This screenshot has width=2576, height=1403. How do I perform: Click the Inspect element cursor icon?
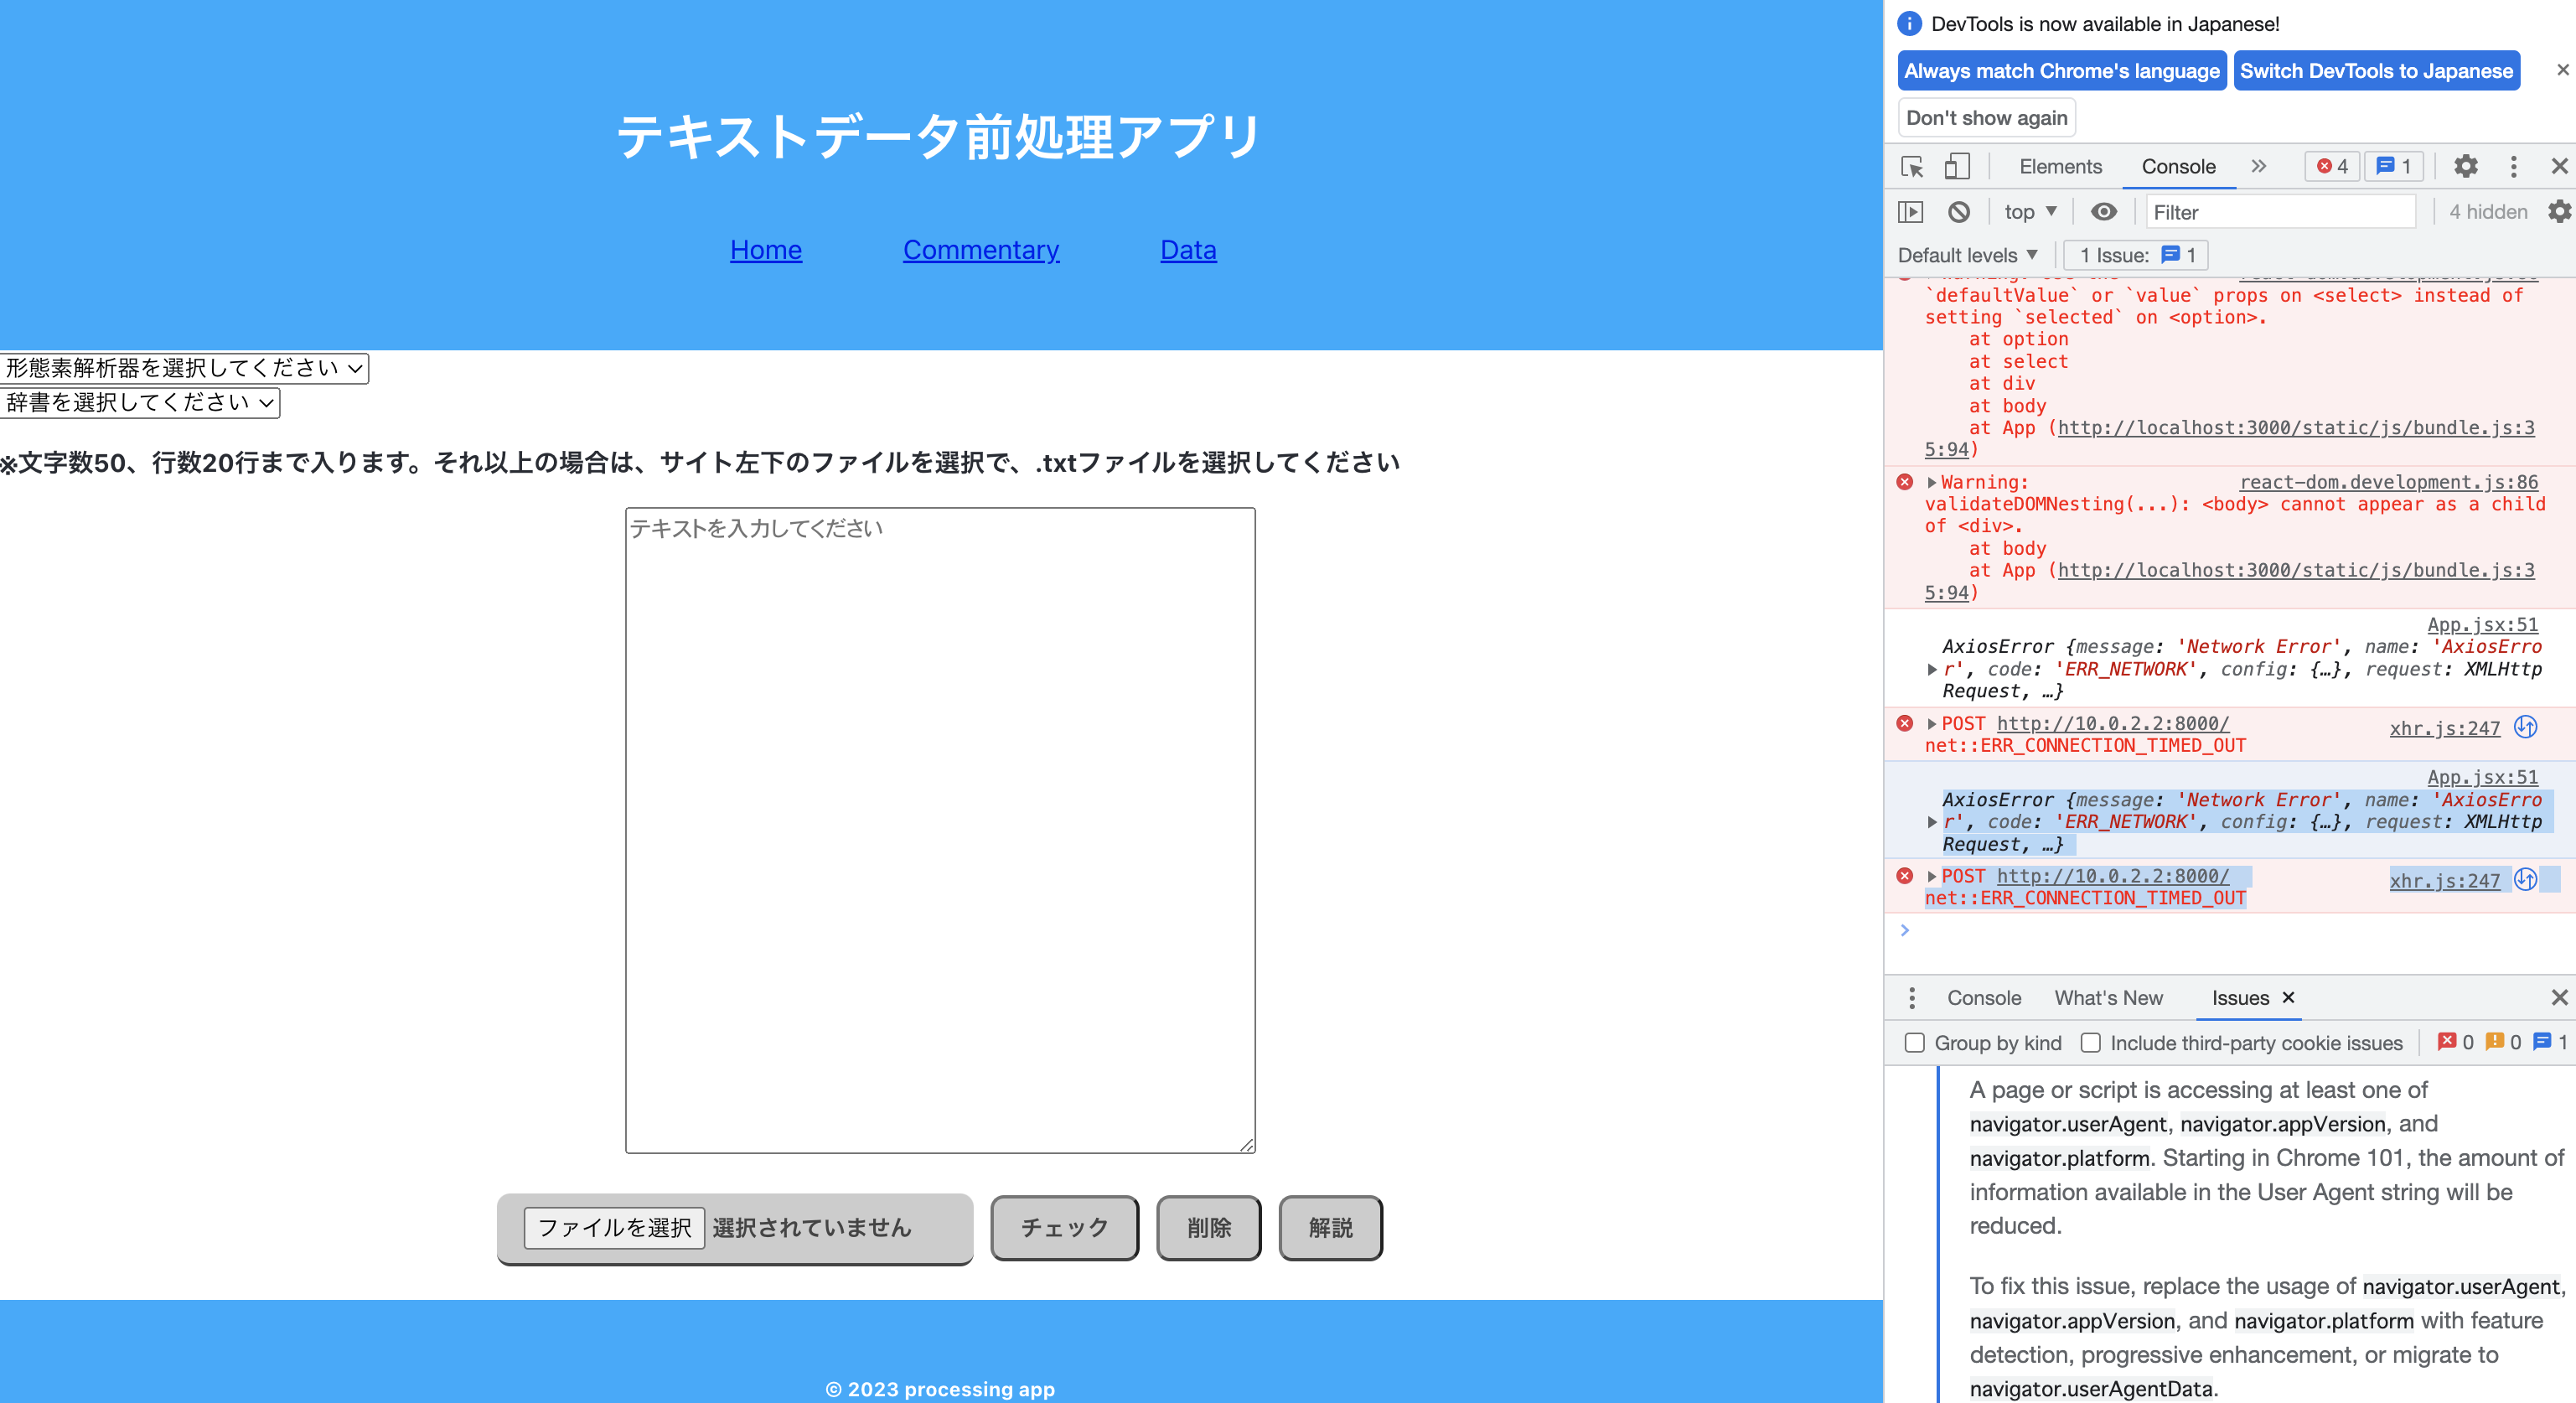point(1911,166)
